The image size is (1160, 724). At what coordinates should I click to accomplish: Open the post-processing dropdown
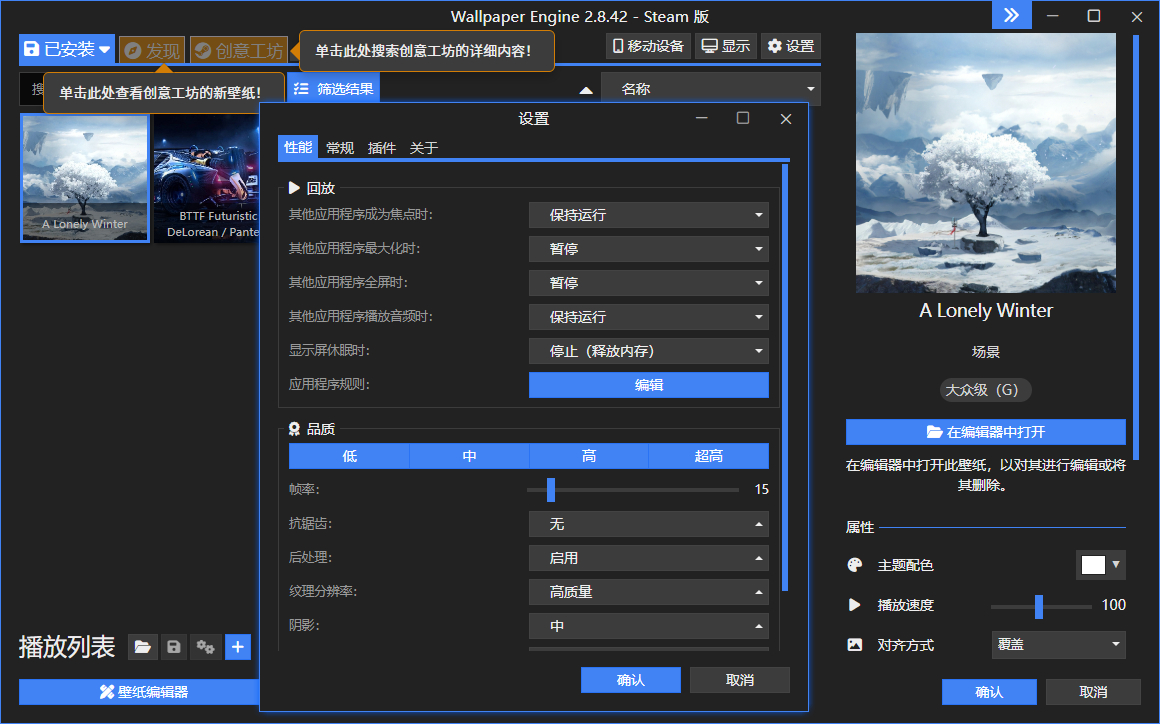coord(649,558)
